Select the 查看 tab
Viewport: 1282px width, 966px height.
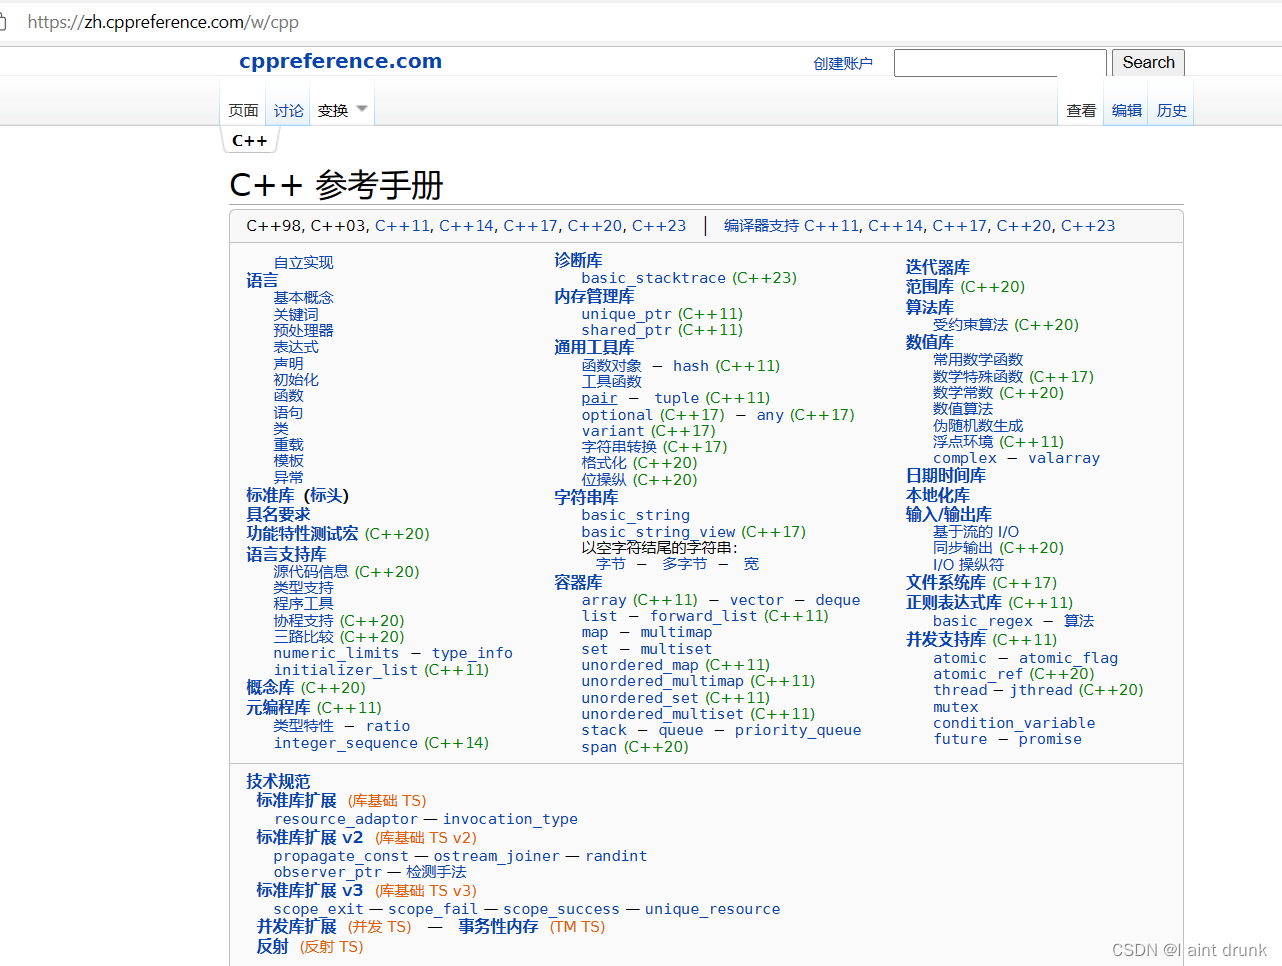(x=1081, y=110)
